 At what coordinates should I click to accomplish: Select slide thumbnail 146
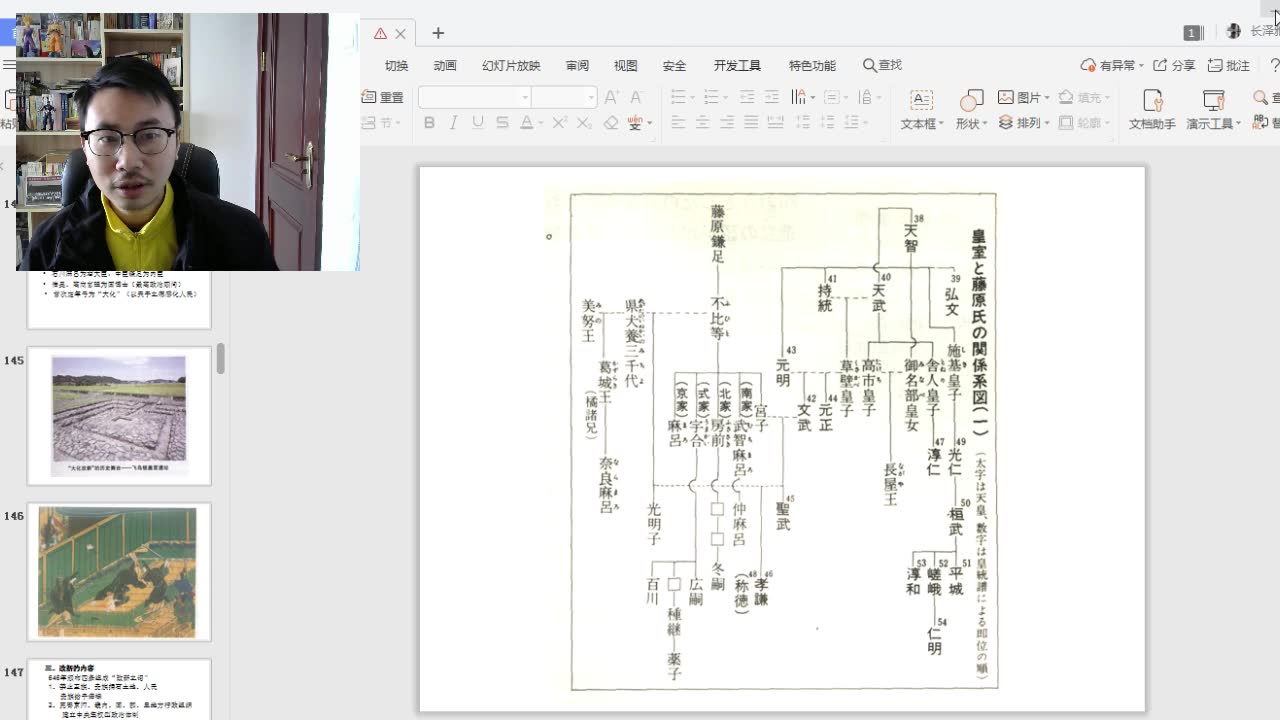click(x=119, y=572)
